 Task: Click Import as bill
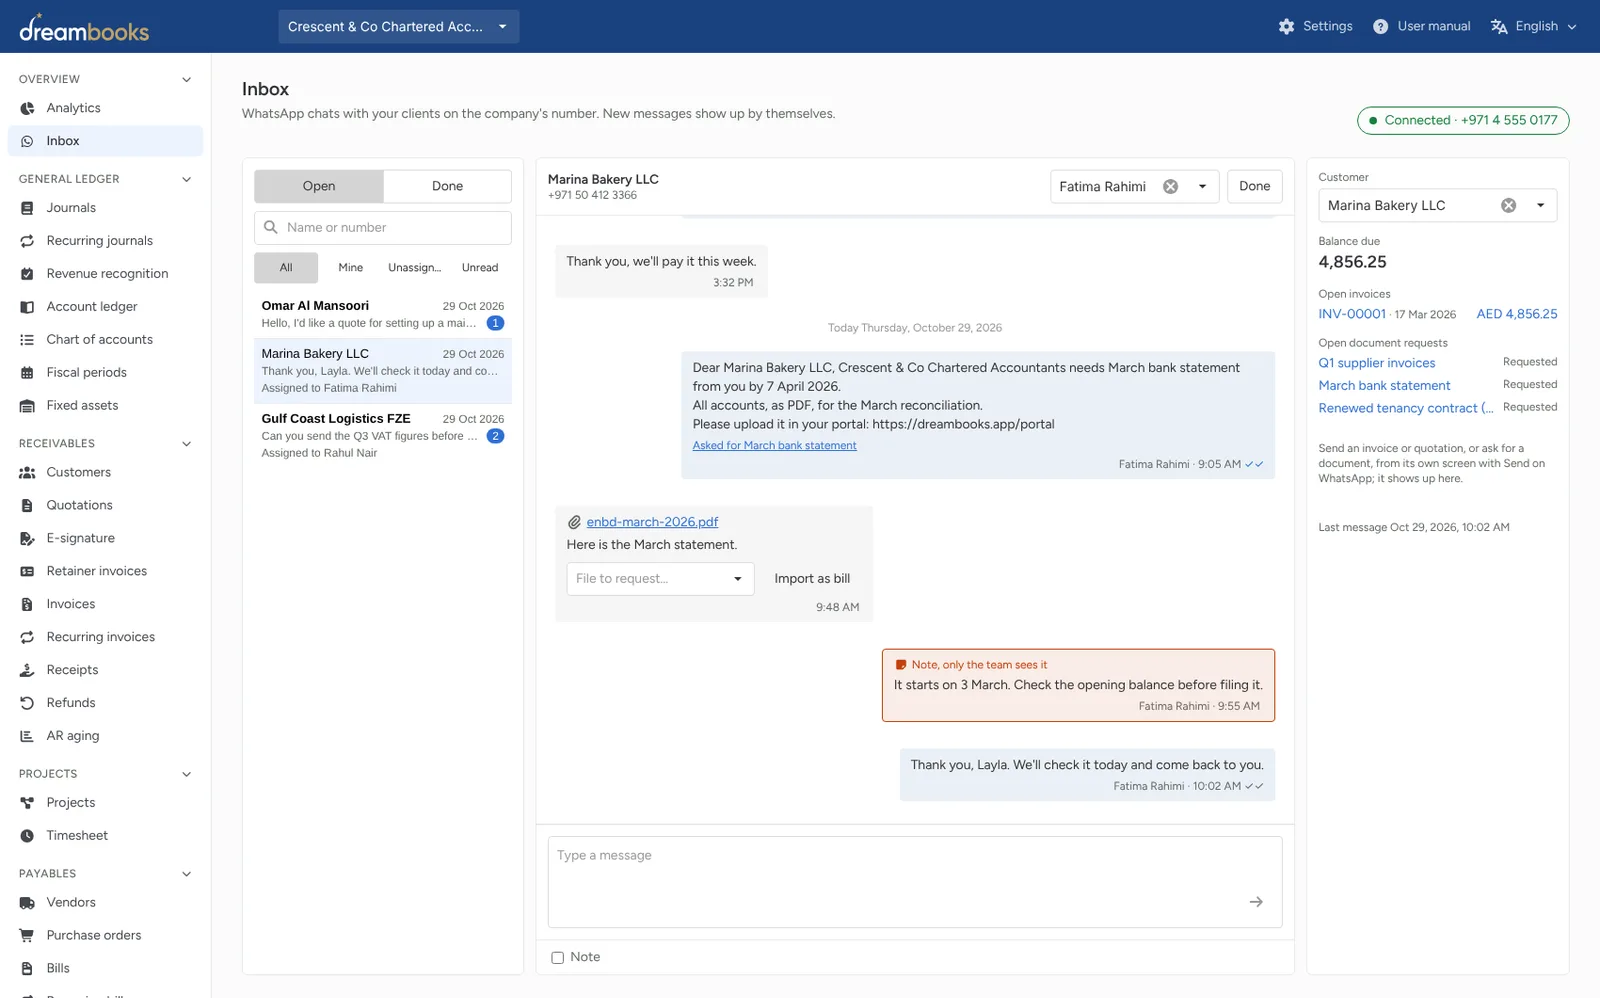(812, 579)
